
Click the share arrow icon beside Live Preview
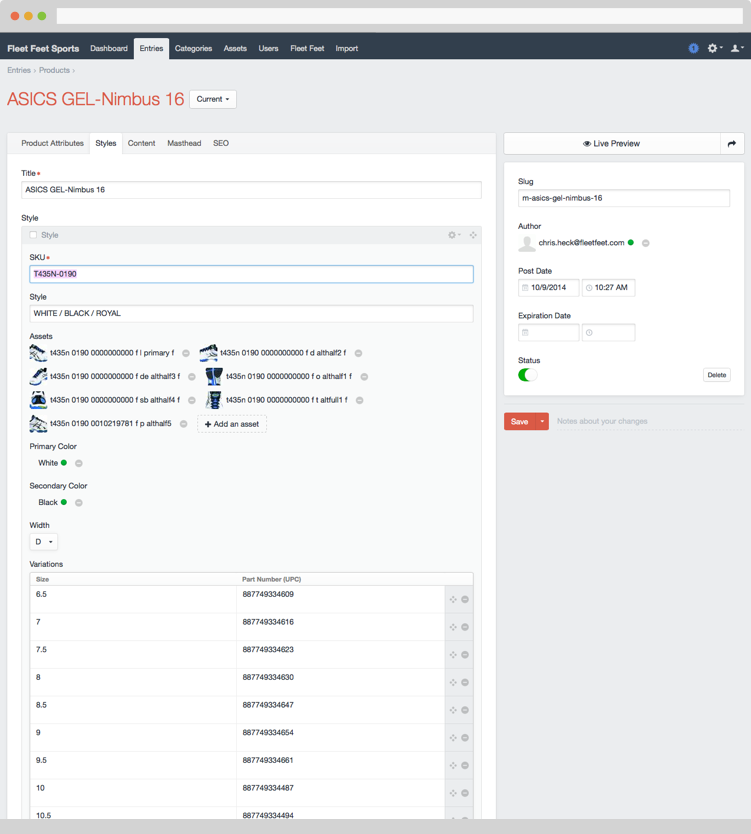coord(732,144)
